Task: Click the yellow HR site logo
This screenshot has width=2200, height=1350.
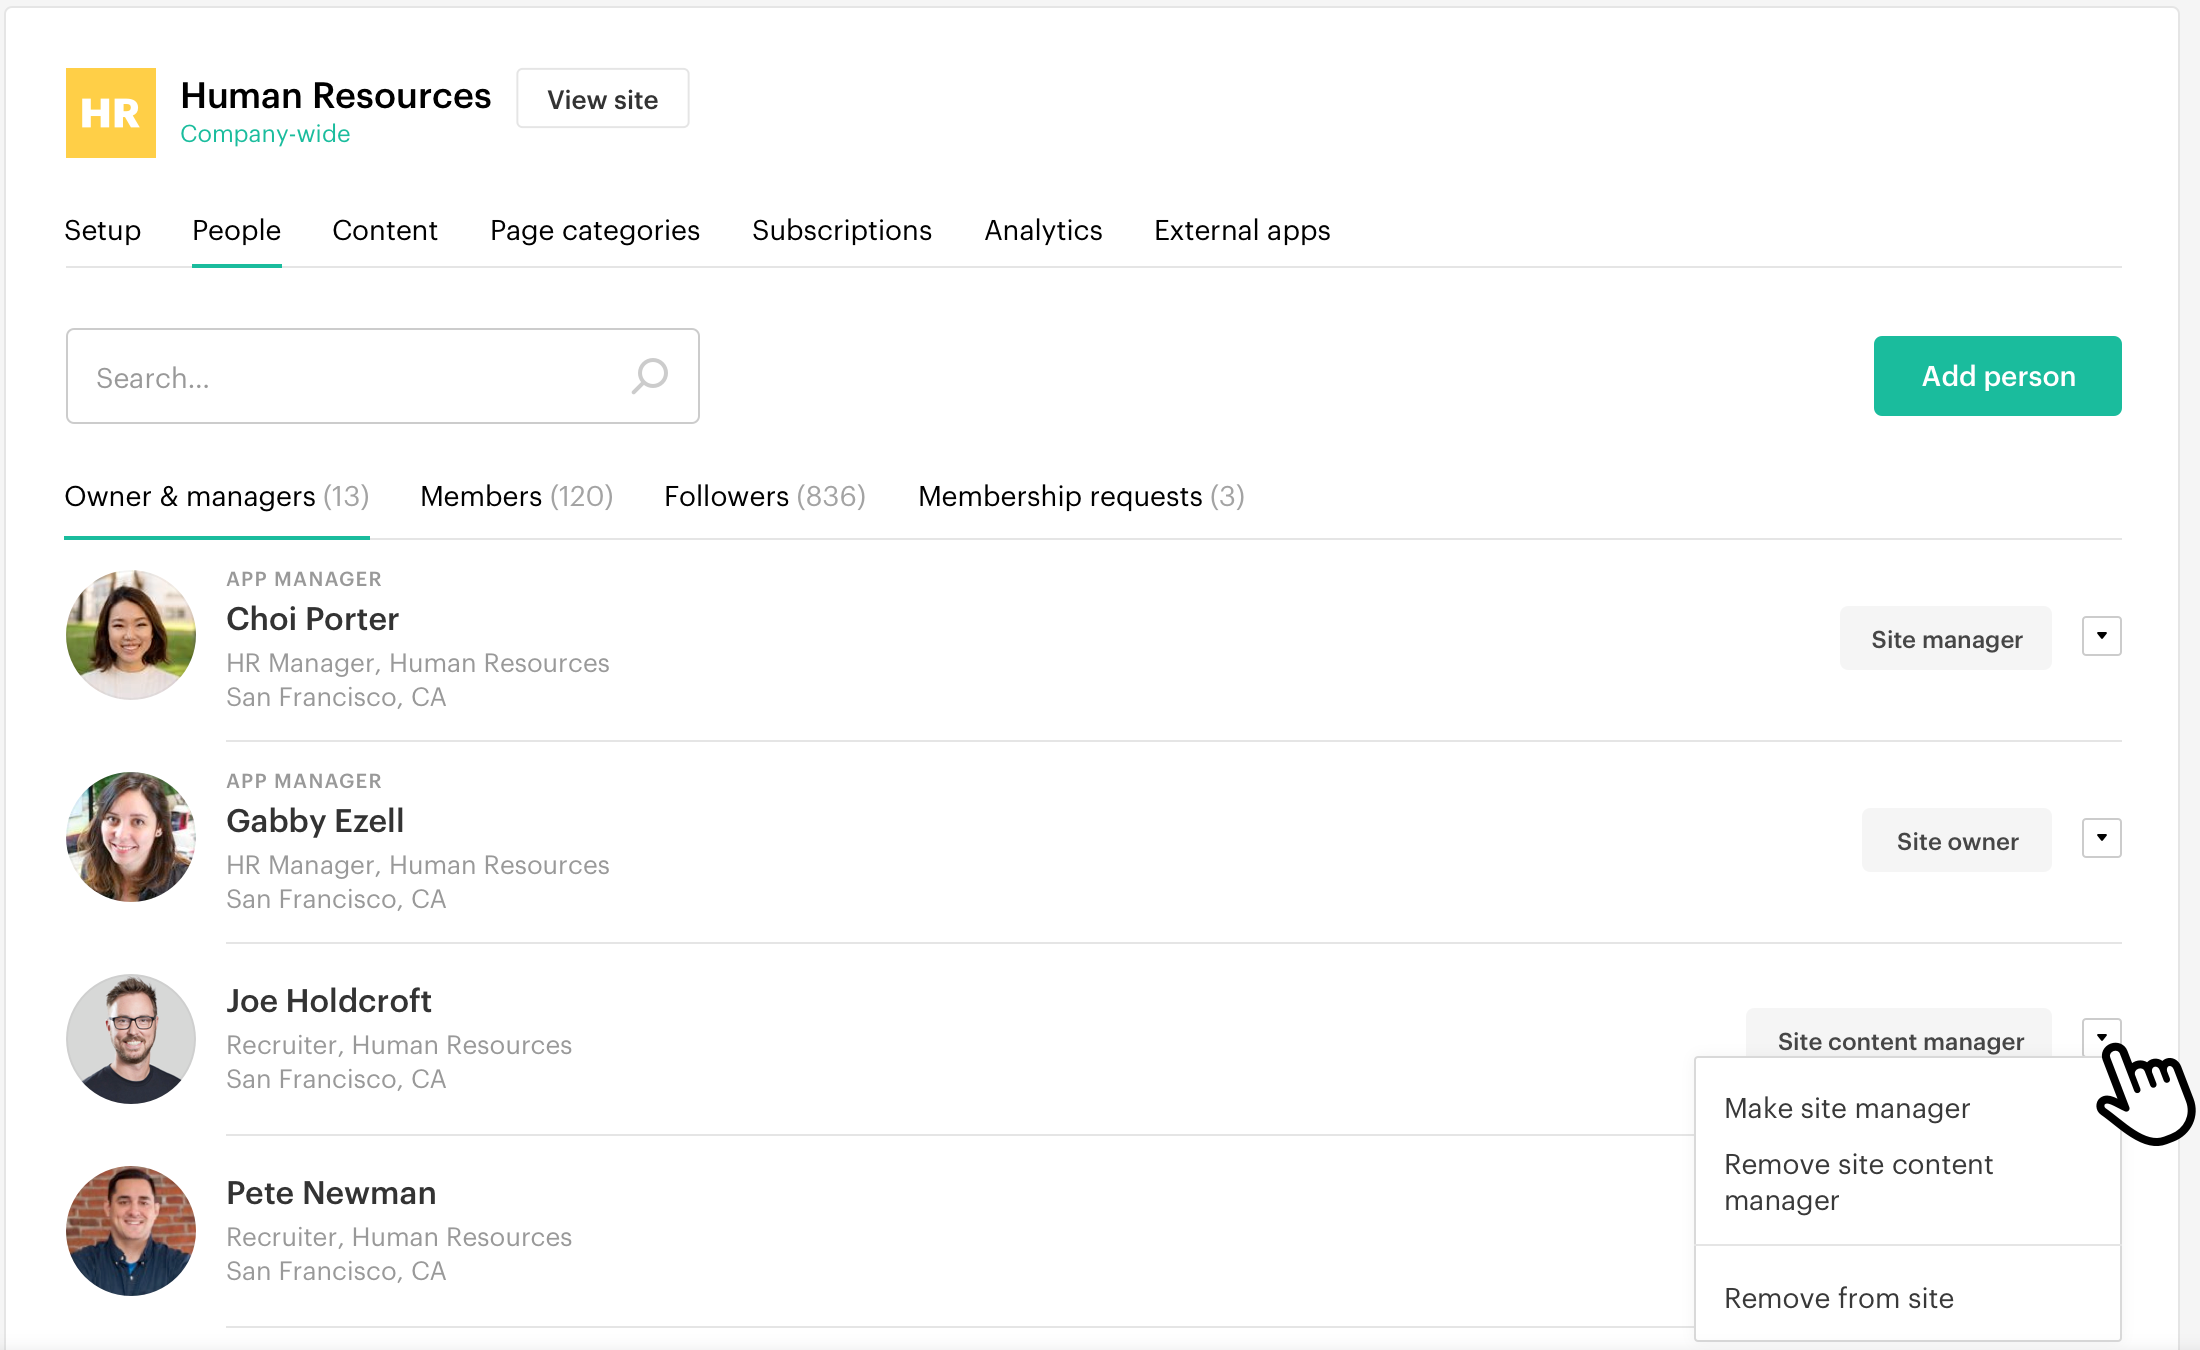Action: (111, 113)
